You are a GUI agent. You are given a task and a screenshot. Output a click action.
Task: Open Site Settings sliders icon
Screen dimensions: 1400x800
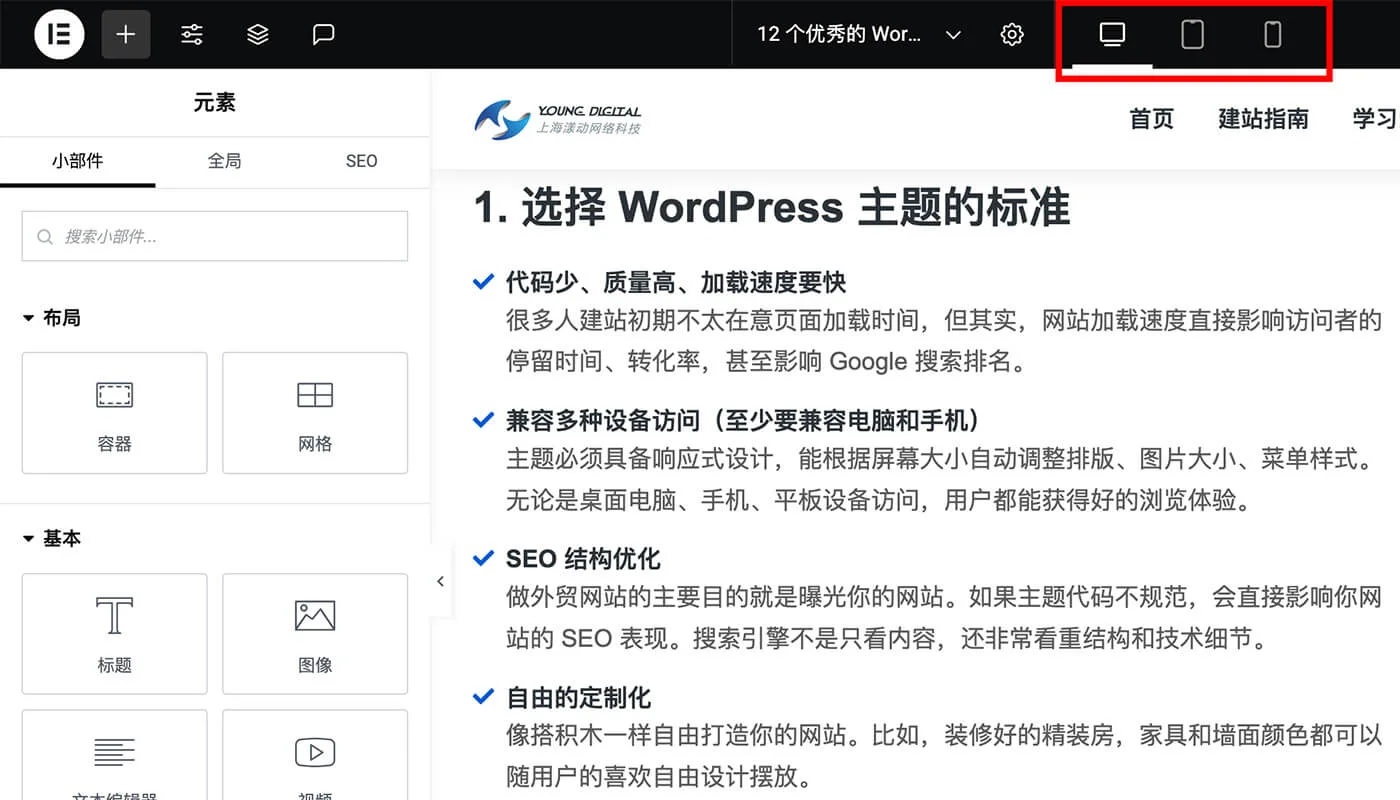pos(192,35)
